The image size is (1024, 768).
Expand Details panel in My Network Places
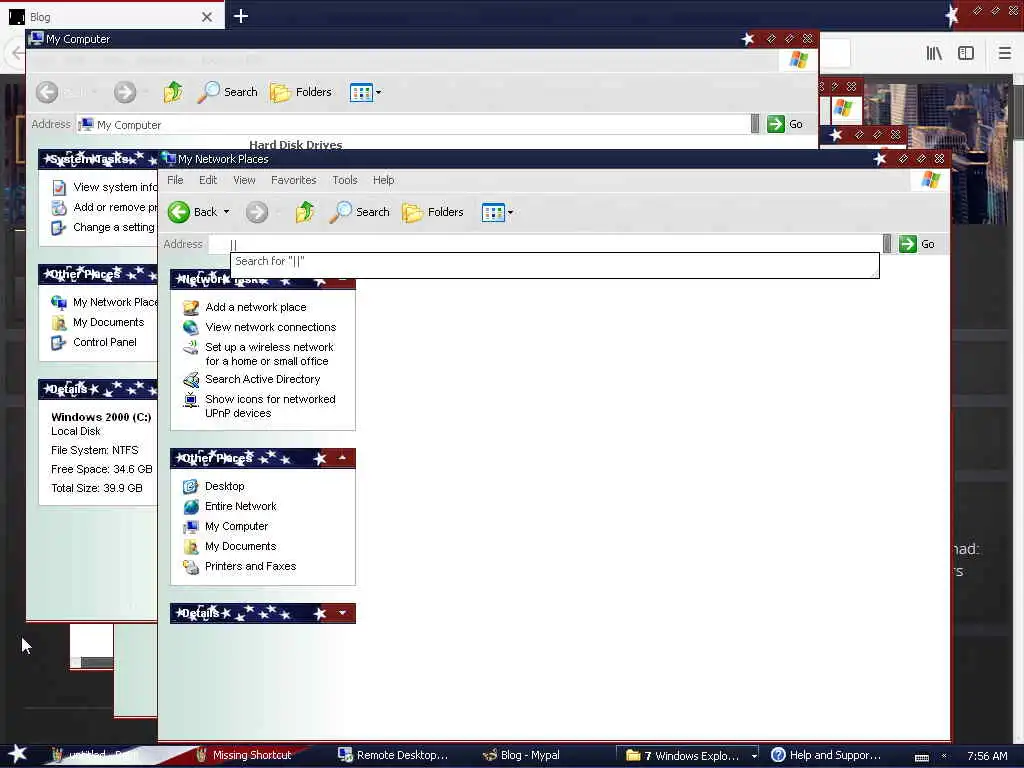(342, 613)
